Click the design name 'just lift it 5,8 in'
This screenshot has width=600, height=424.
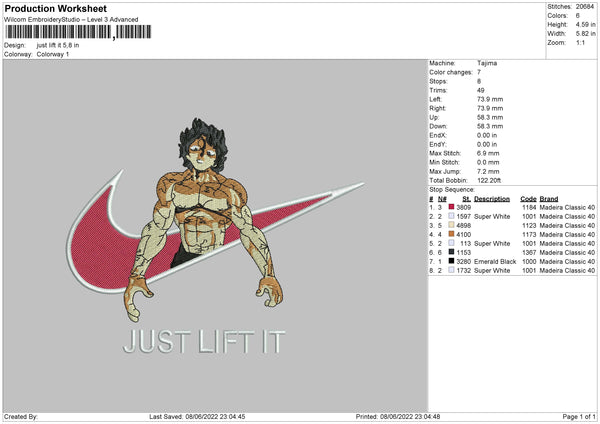pyautogui.click(x=58, y=45)
